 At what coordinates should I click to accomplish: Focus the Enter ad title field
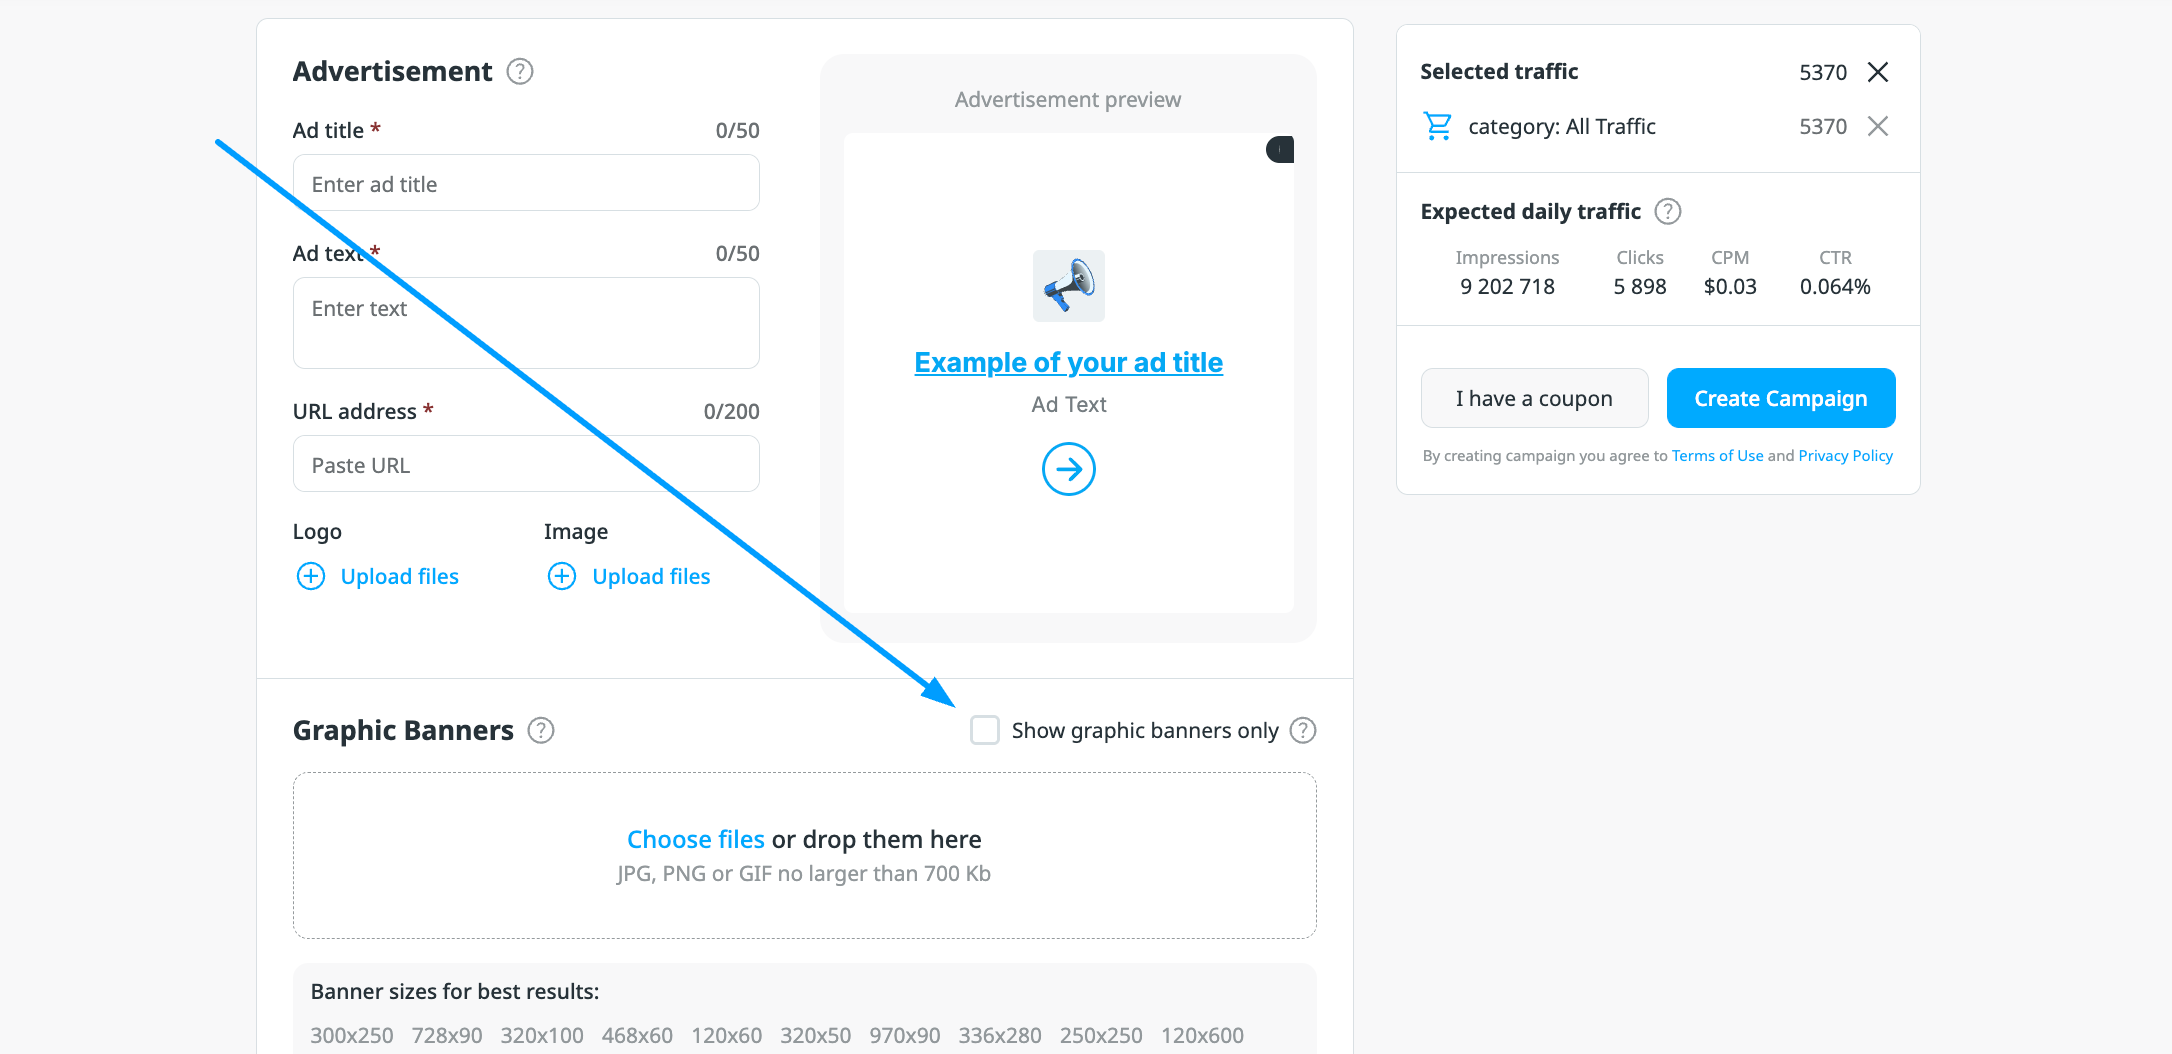coord(526,184)
